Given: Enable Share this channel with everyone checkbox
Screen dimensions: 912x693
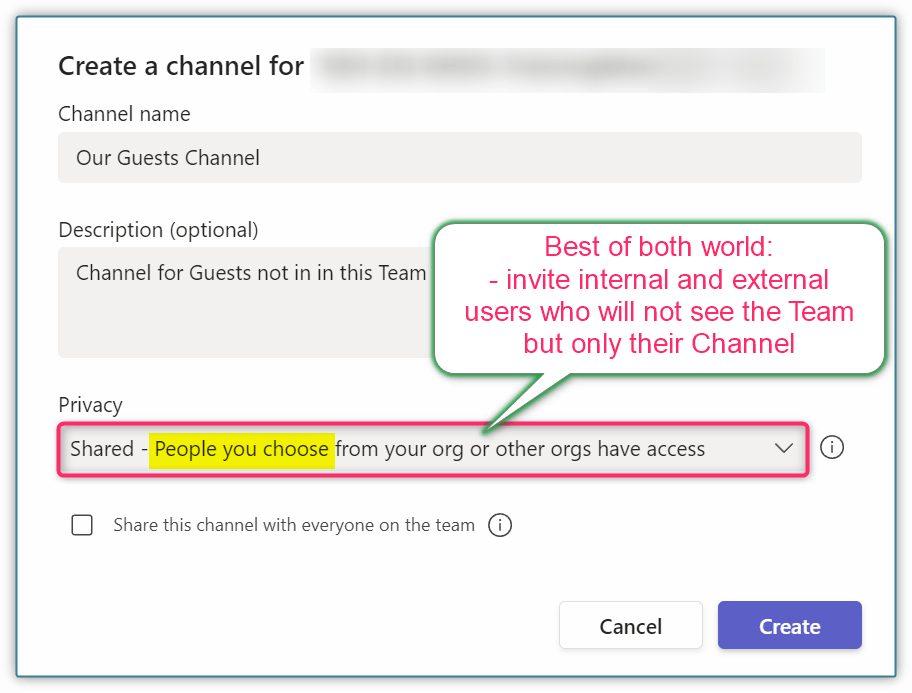Looking at the screenshot, I should (x=82, y=525).
